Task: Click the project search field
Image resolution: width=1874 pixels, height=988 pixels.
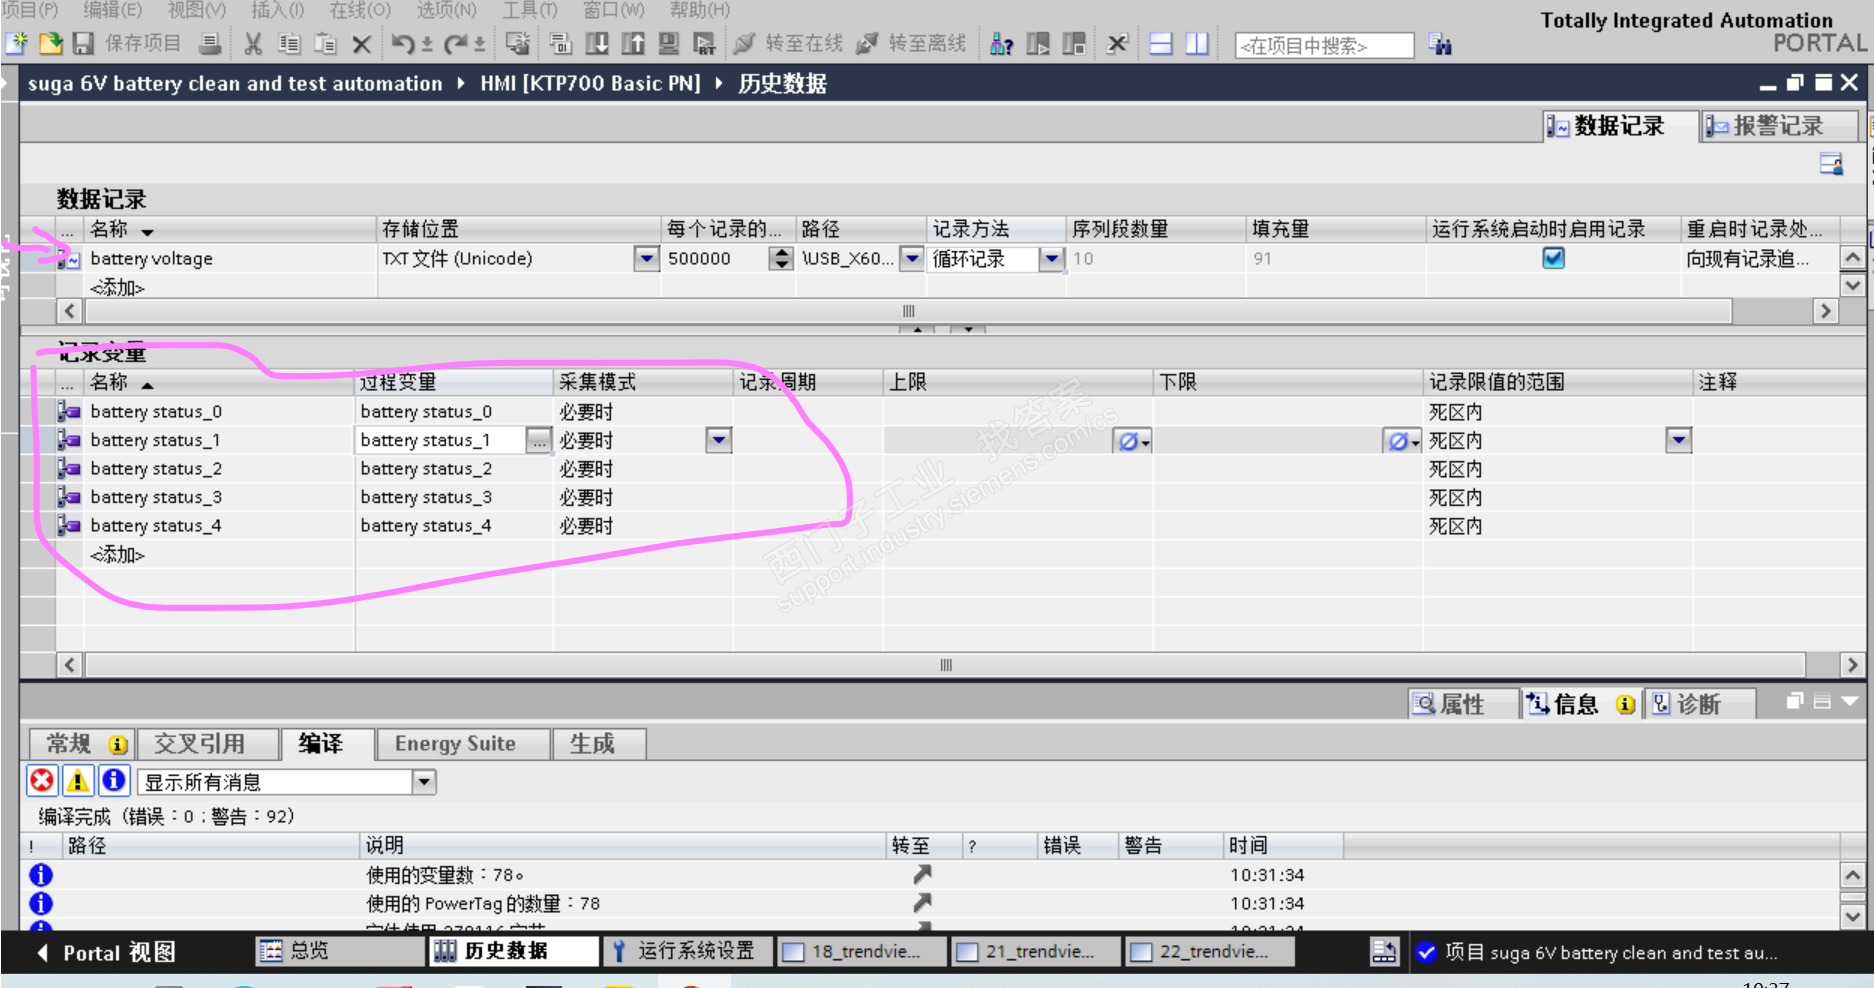Action: pos(1324,46)
